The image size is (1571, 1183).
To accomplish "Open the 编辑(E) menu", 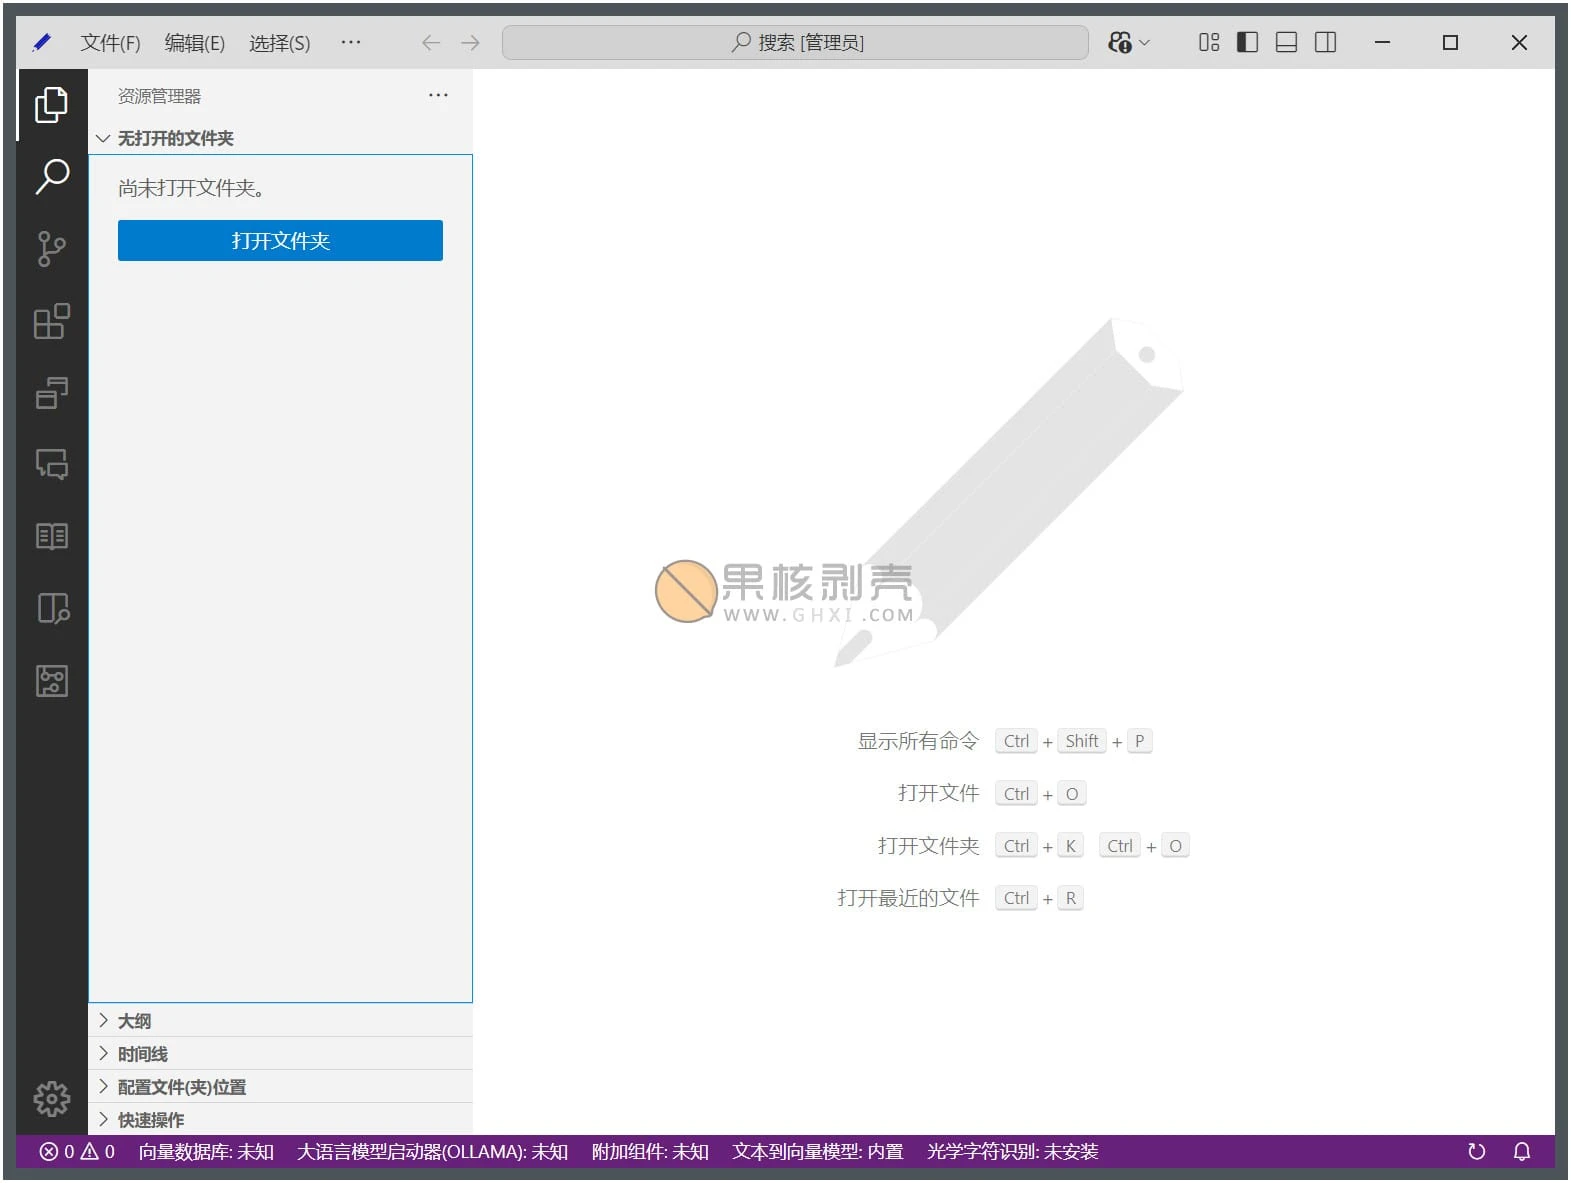I will coord(194,43).
